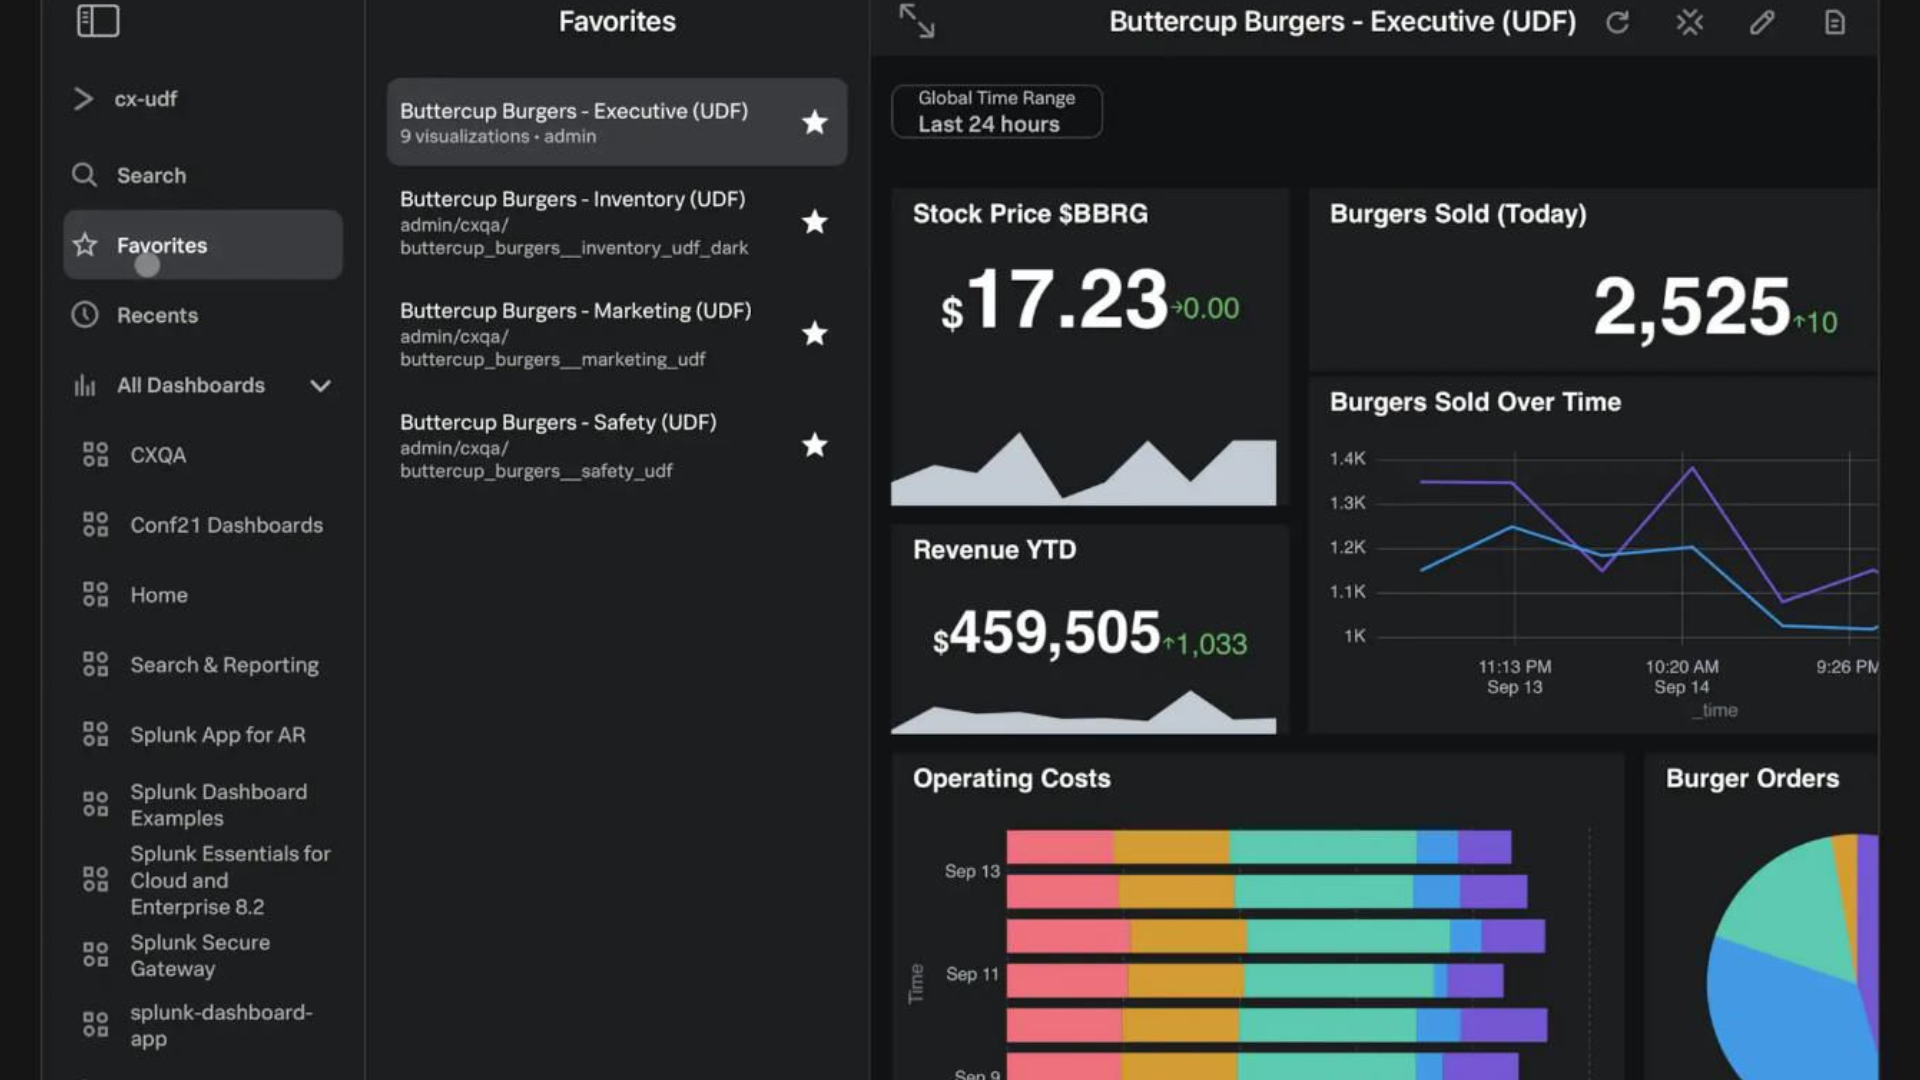The width and height of the screenshot is (1920, 1080).
Task: Open Splunk Dashboard Examples
Action: coord(219,805)
